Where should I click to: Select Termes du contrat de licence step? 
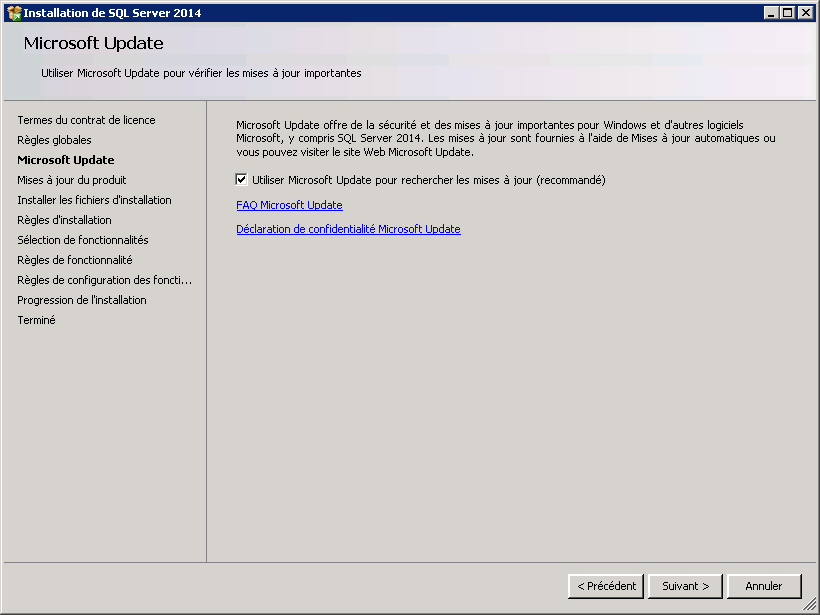[86, 120]
